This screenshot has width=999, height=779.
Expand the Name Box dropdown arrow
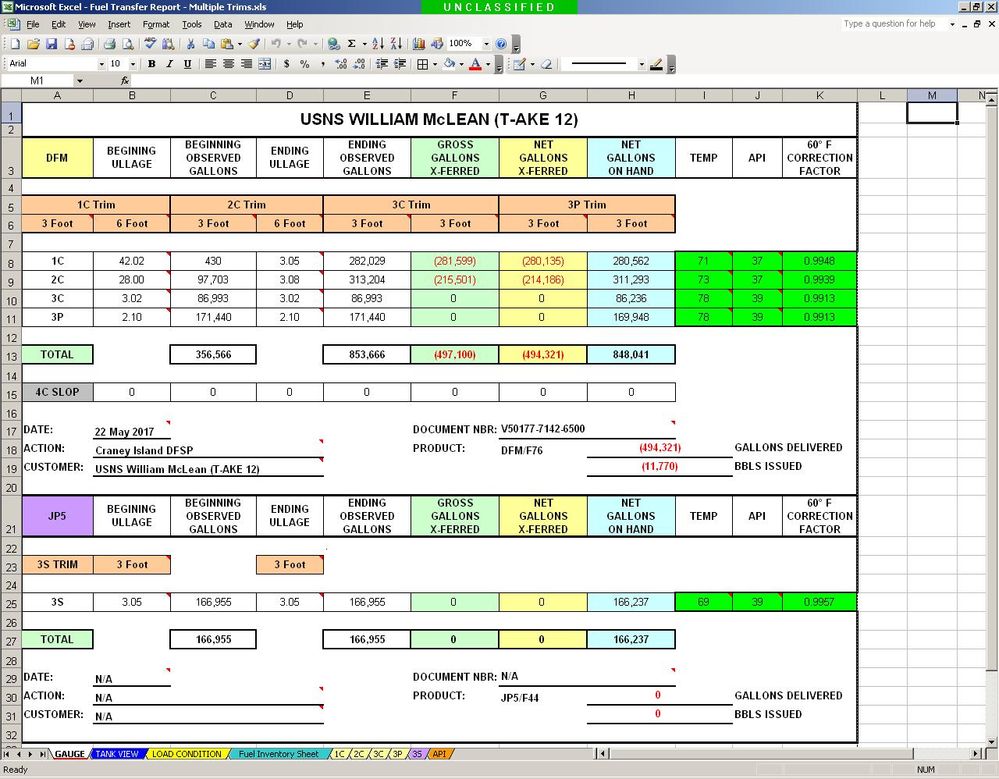(80, 81)
